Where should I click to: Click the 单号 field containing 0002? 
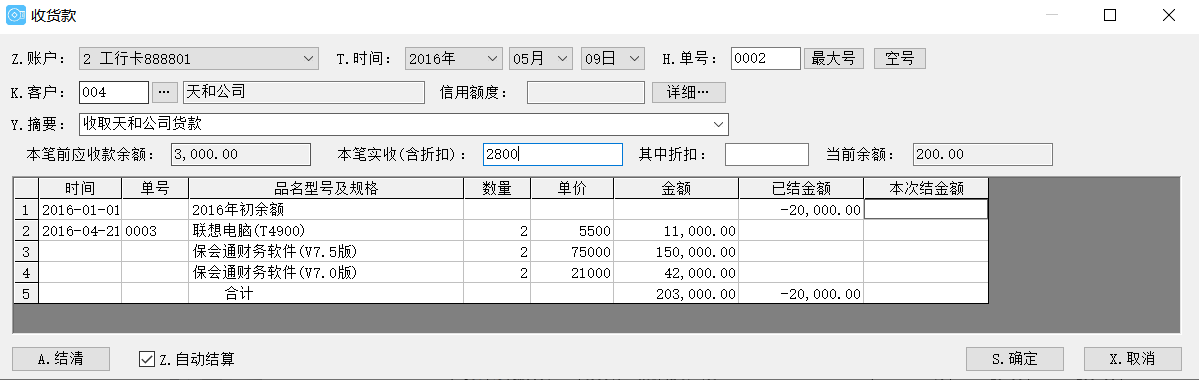(x=765, y=58)
